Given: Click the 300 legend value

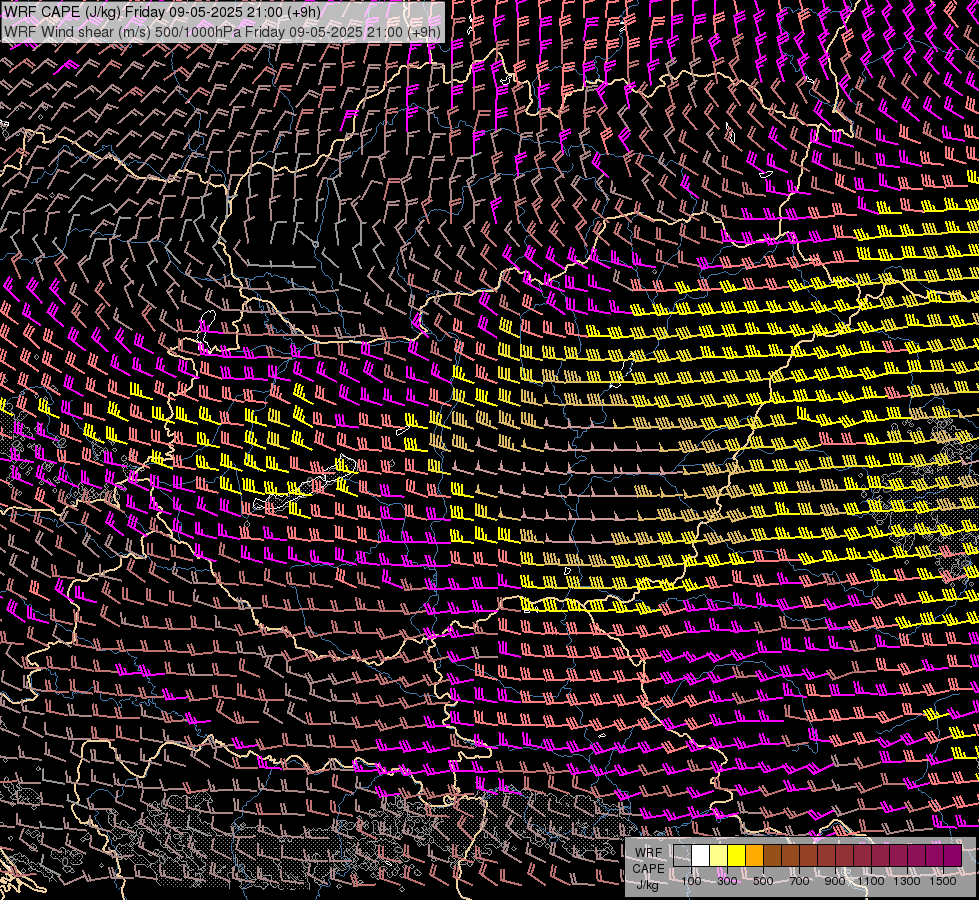Looking at the screenshot, I should (727, 881).
